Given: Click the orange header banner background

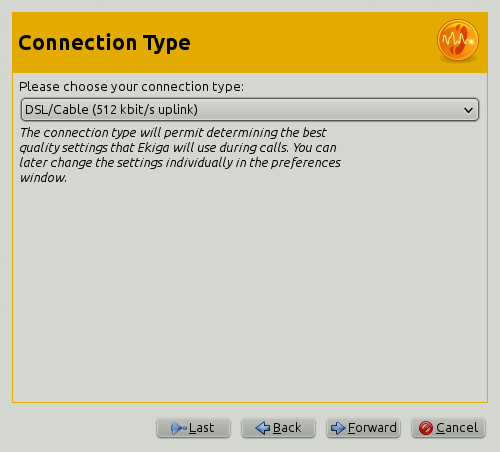Looking at the screenshot, I should [x=300, y=43].
